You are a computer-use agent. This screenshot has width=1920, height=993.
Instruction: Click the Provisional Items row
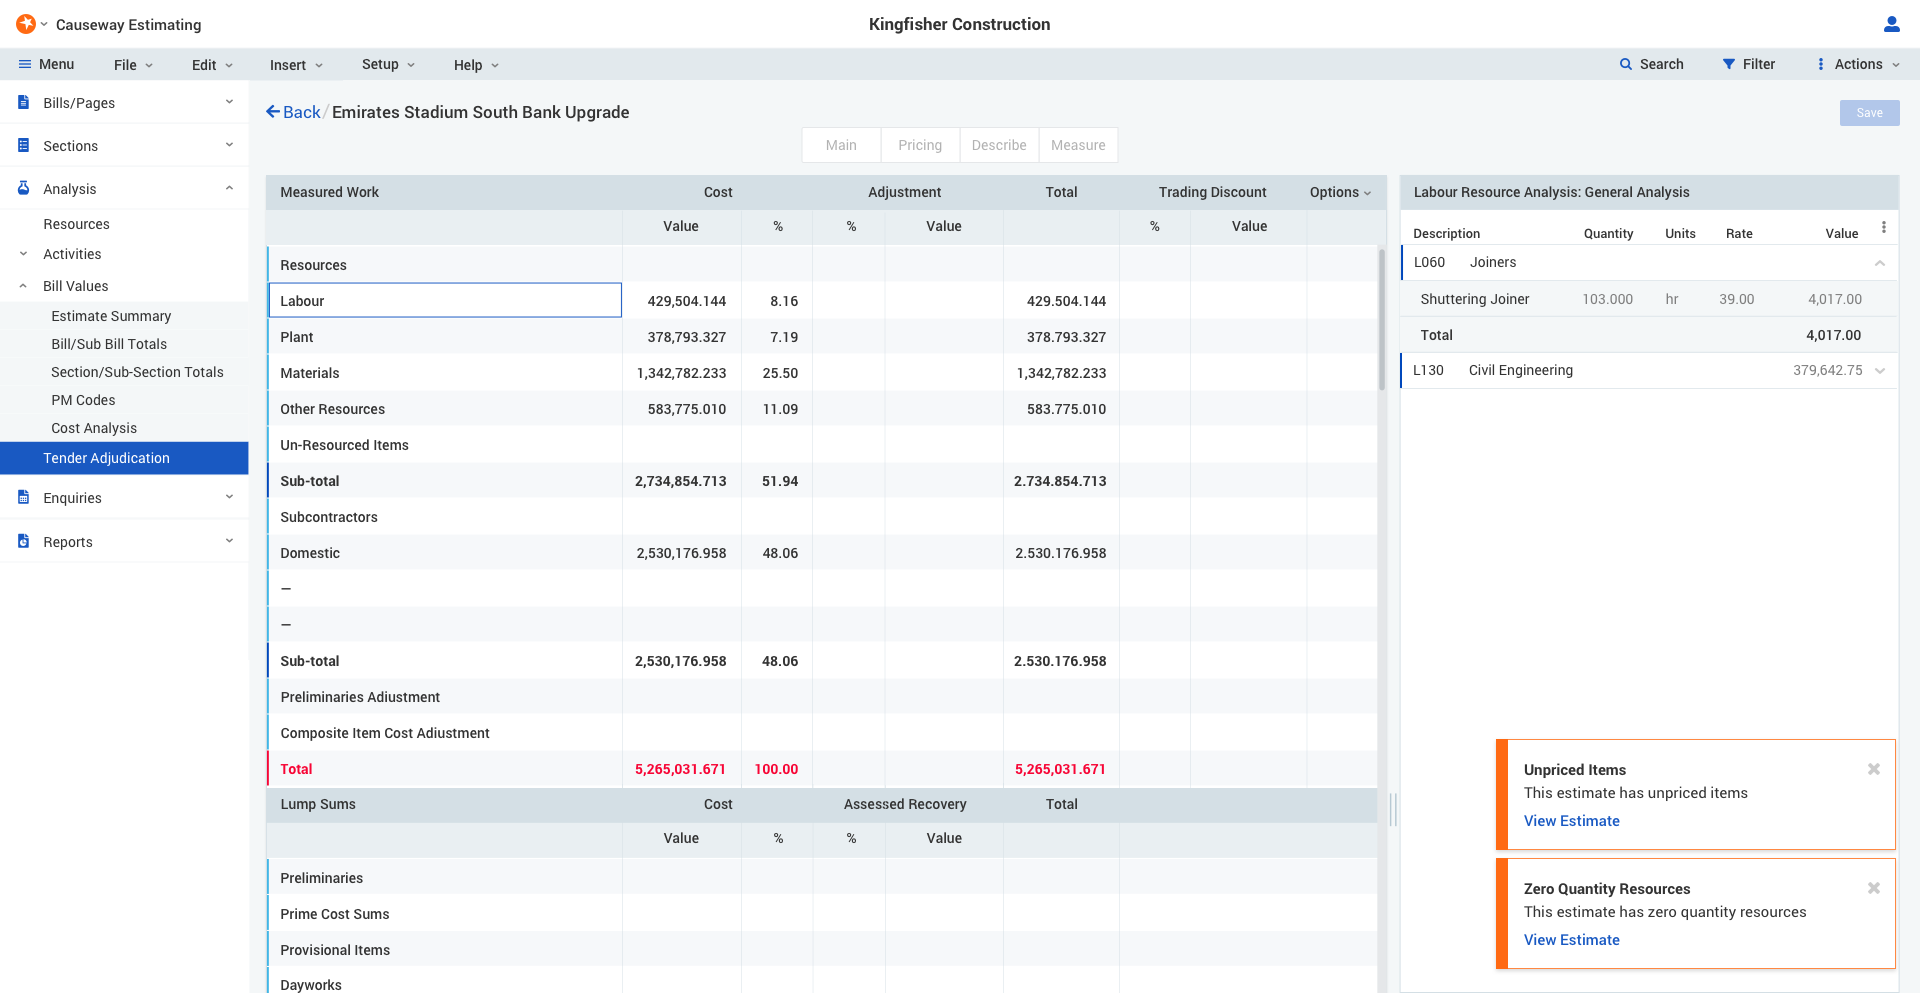click(x=821, y=950)
